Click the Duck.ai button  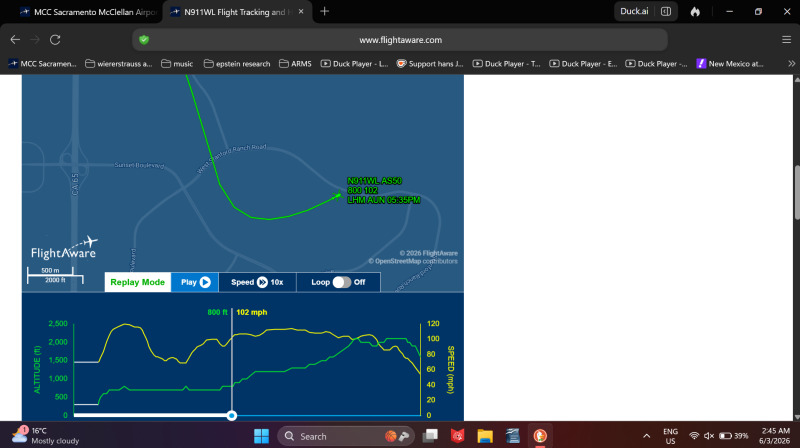634,11
